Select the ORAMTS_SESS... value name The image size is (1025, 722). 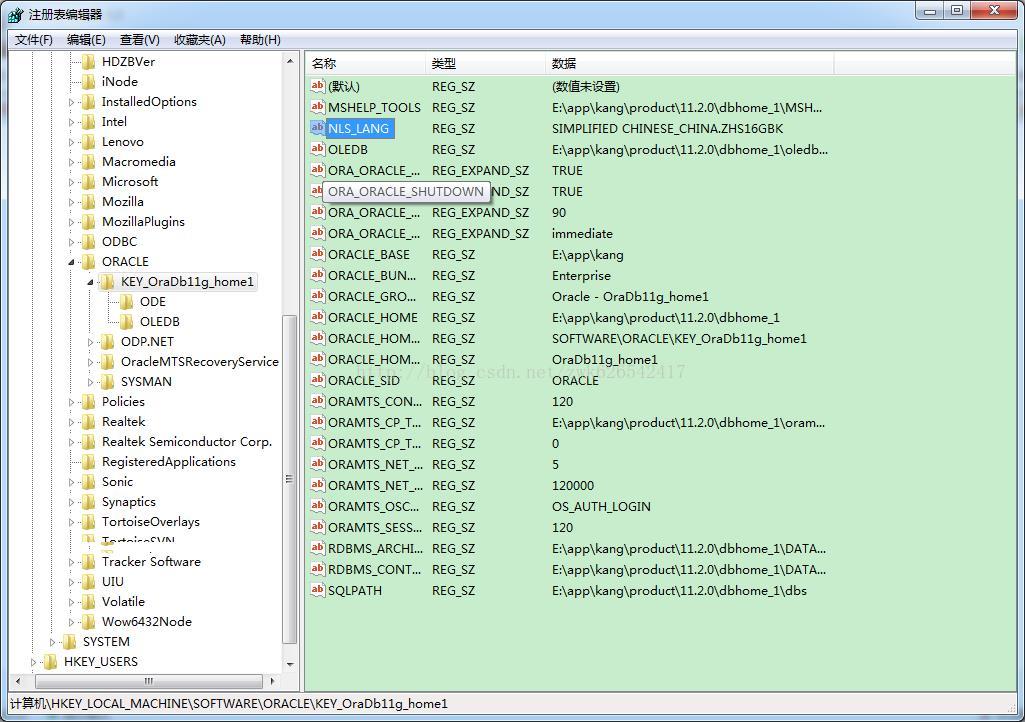pyautogui.click(x=375, y=527)
